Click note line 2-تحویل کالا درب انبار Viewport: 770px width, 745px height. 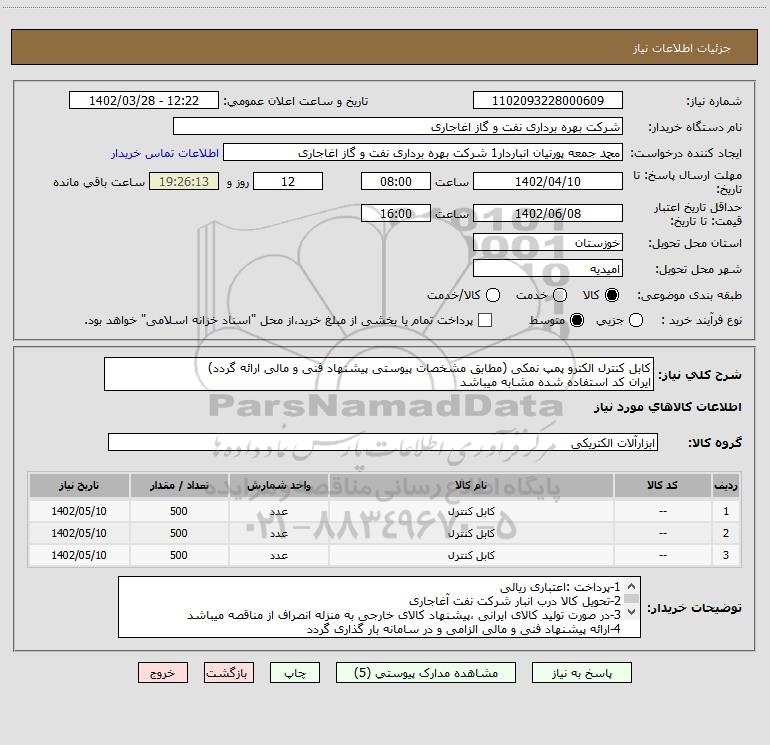(515, 601)
